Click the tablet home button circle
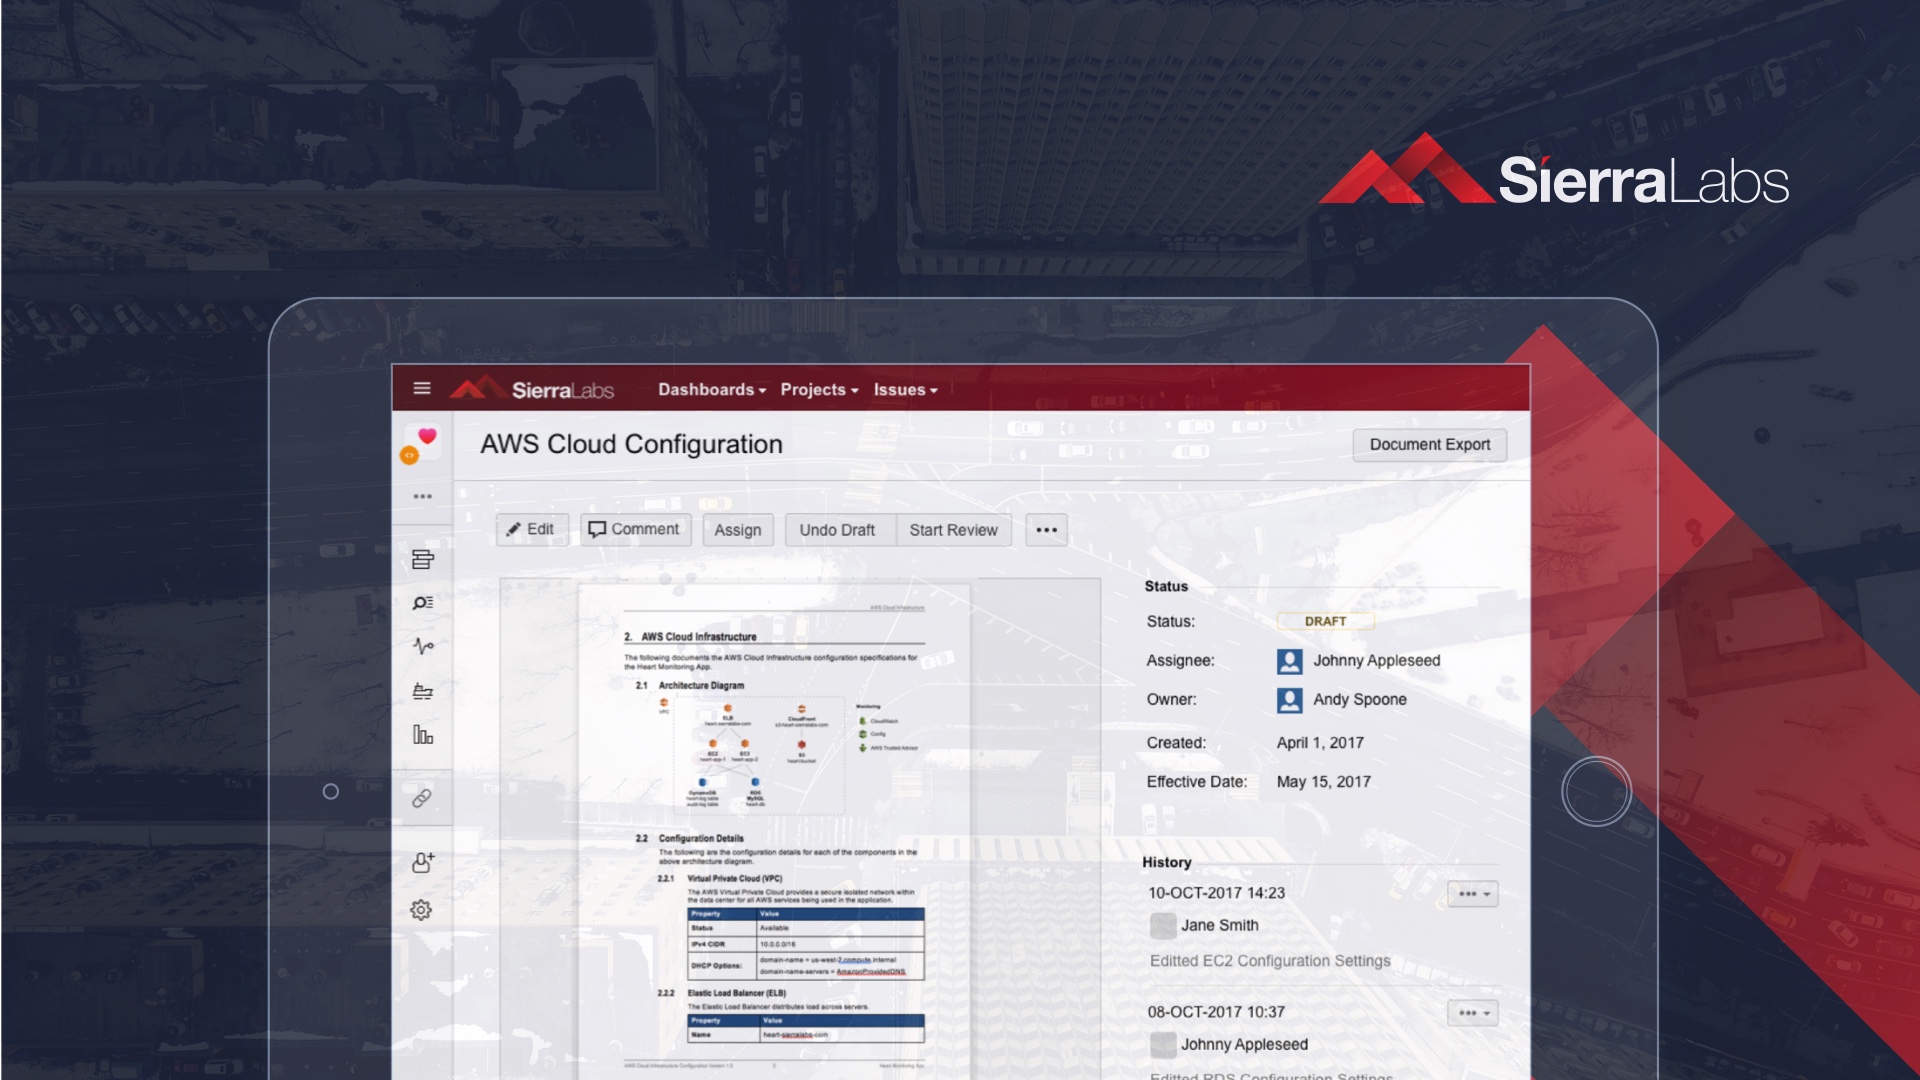This screenshot has height=1080, width=1920. 1596,791
